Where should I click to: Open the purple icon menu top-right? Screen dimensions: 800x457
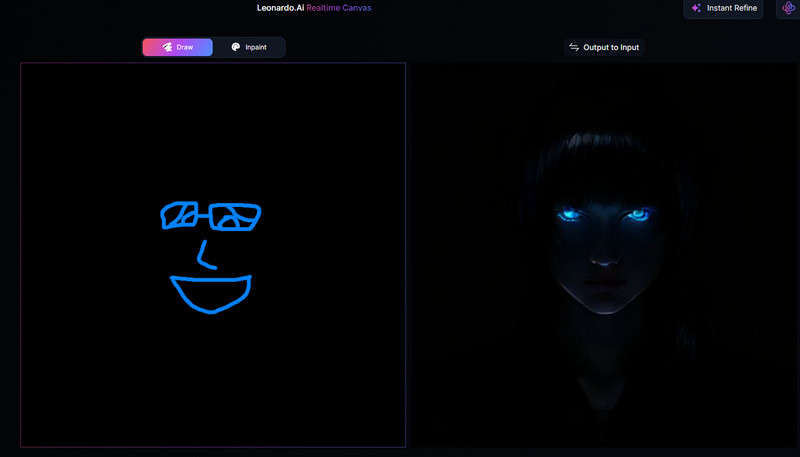[788, 8]
